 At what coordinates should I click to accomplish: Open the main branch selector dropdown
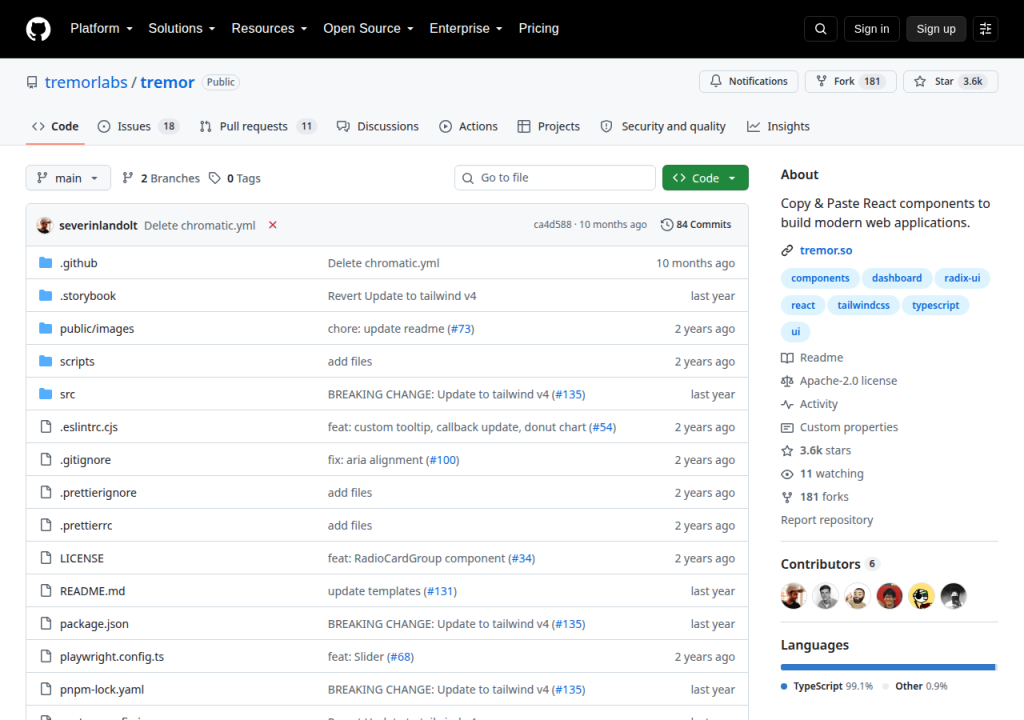pos(68,178)
